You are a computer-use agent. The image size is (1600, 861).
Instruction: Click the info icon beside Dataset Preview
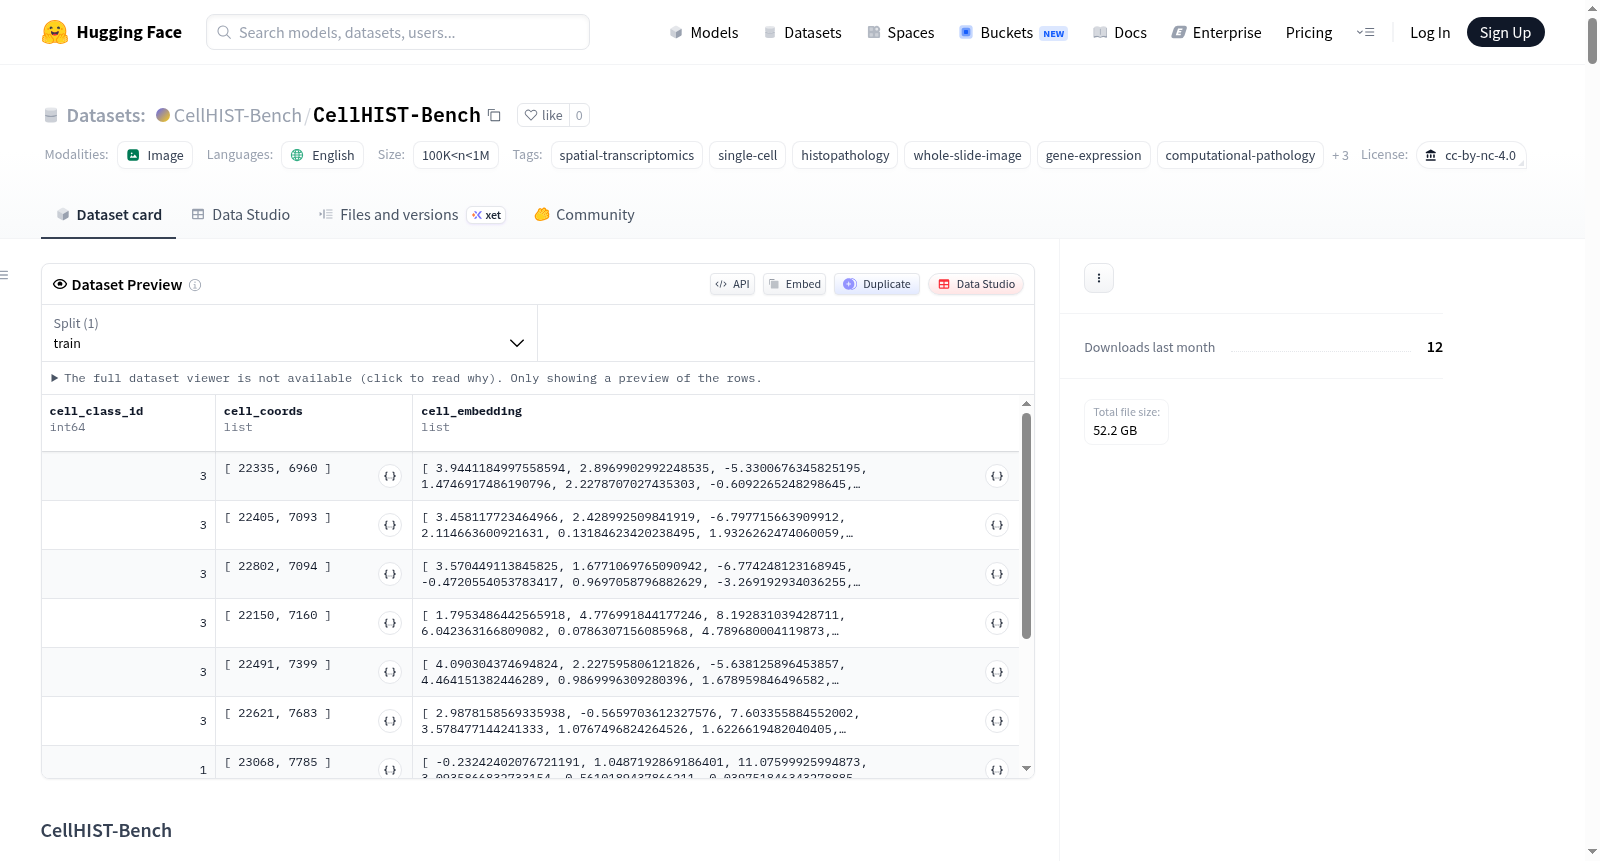tap(195, 285)
